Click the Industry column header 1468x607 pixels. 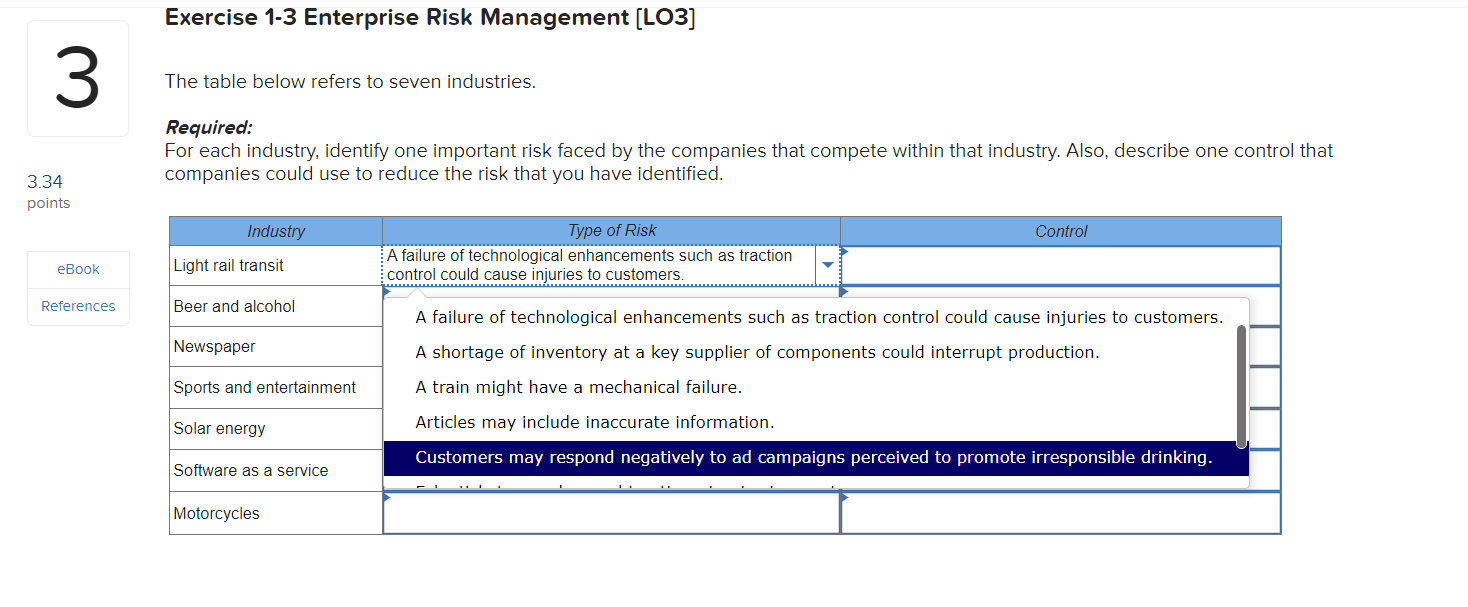275,230
